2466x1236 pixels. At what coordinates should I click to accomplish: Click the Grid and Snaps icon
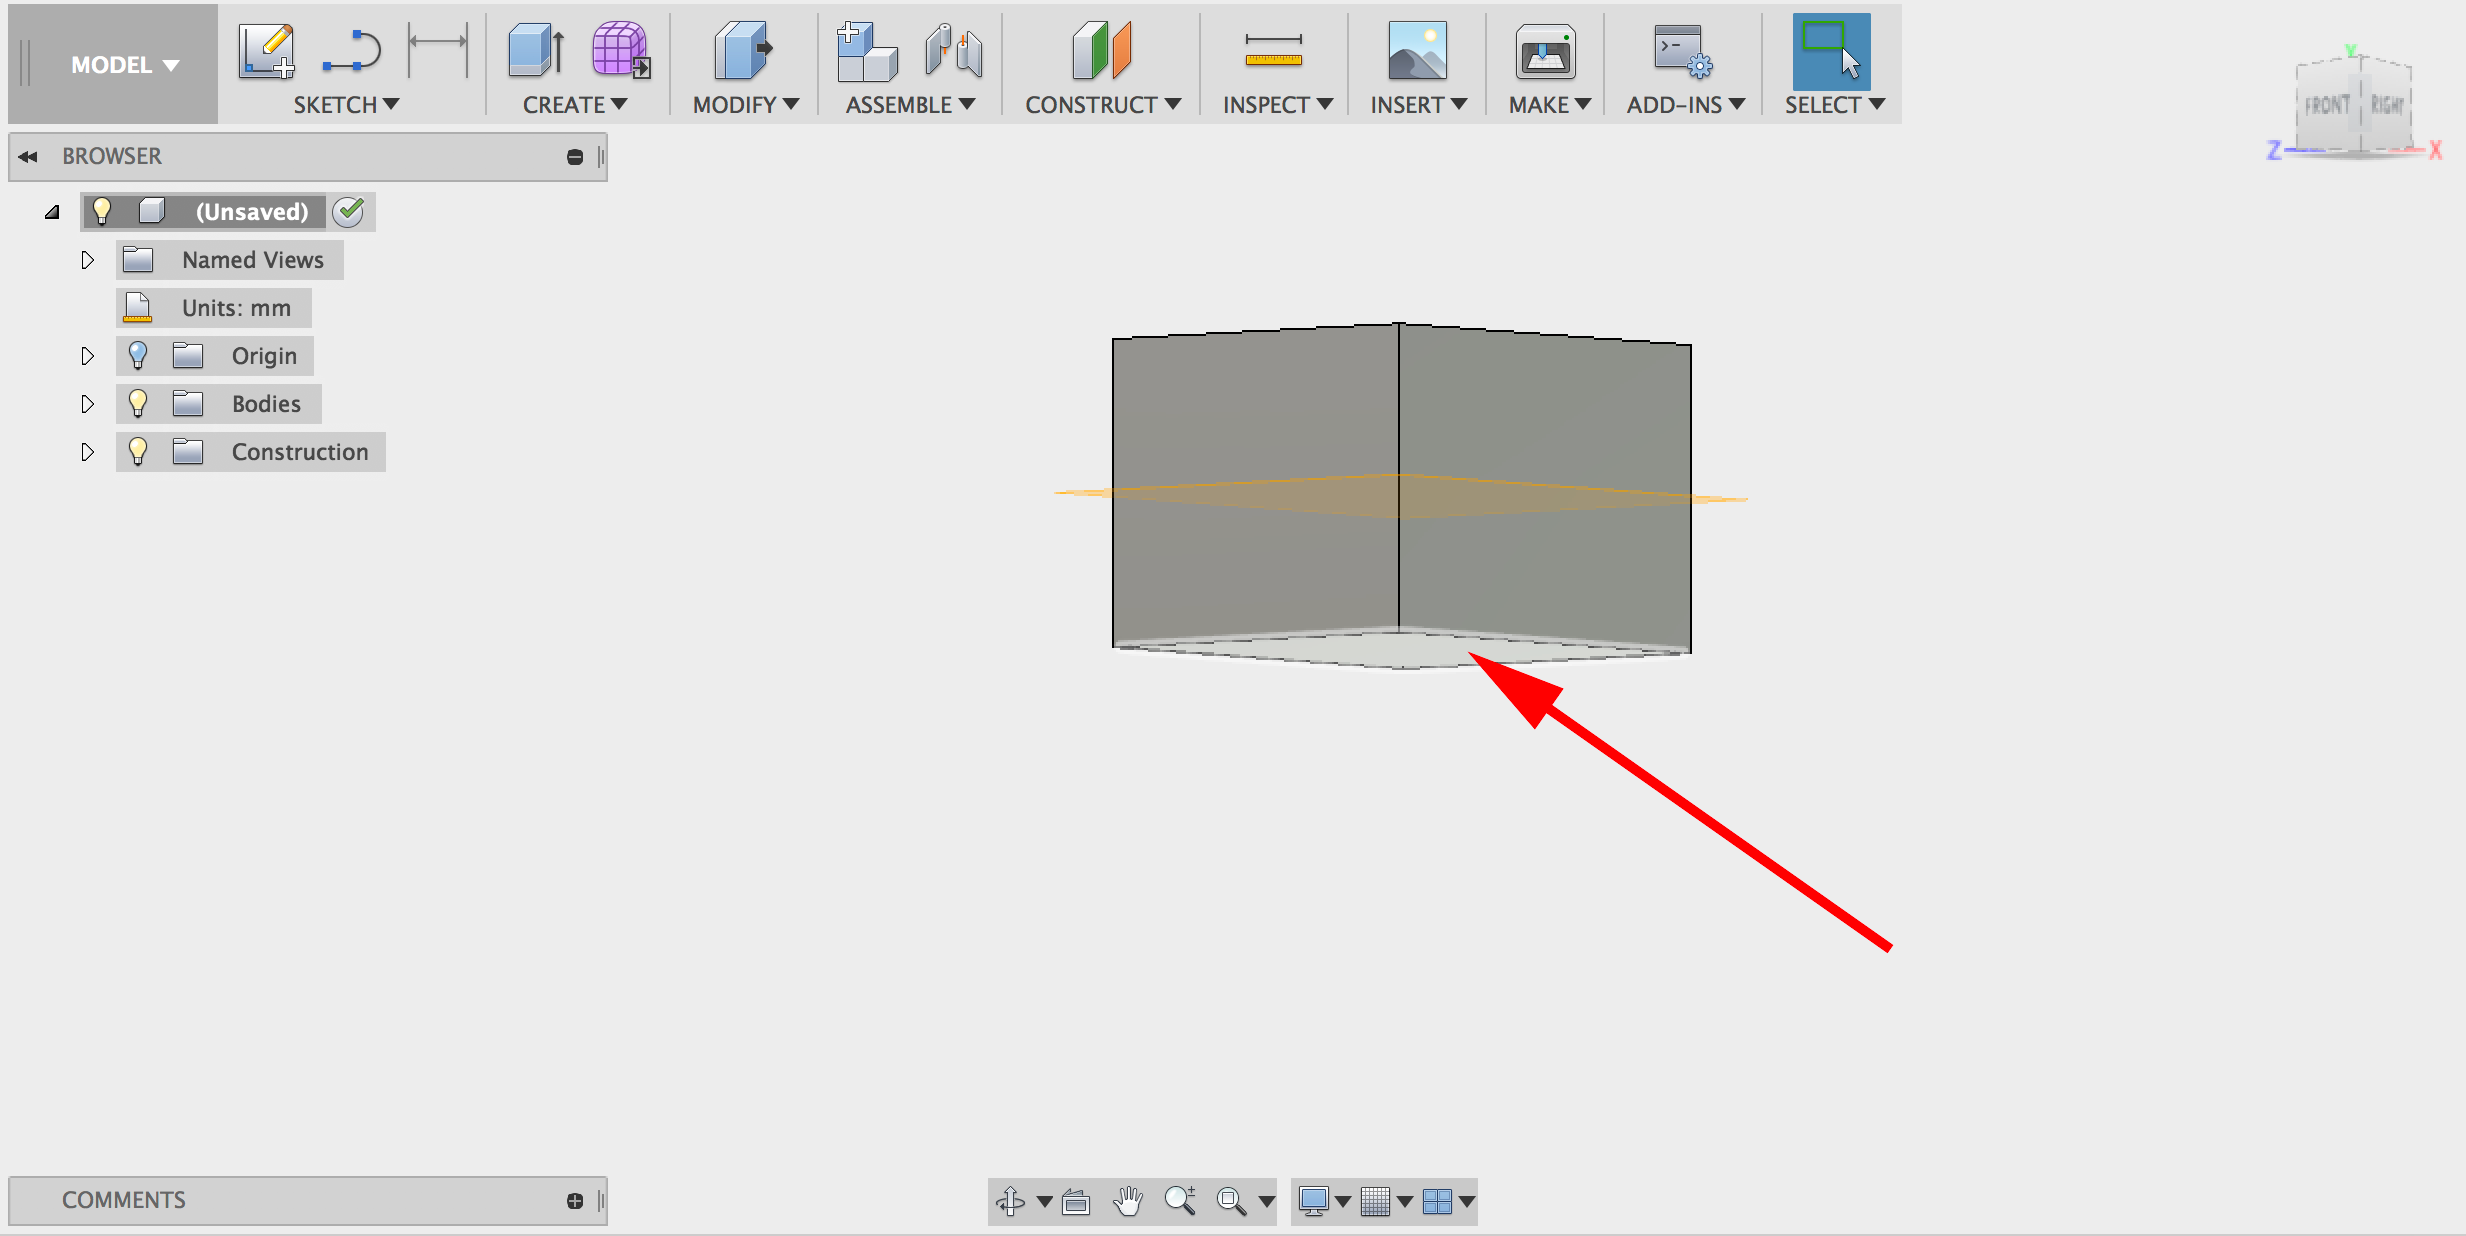tap(1376, 1201)
